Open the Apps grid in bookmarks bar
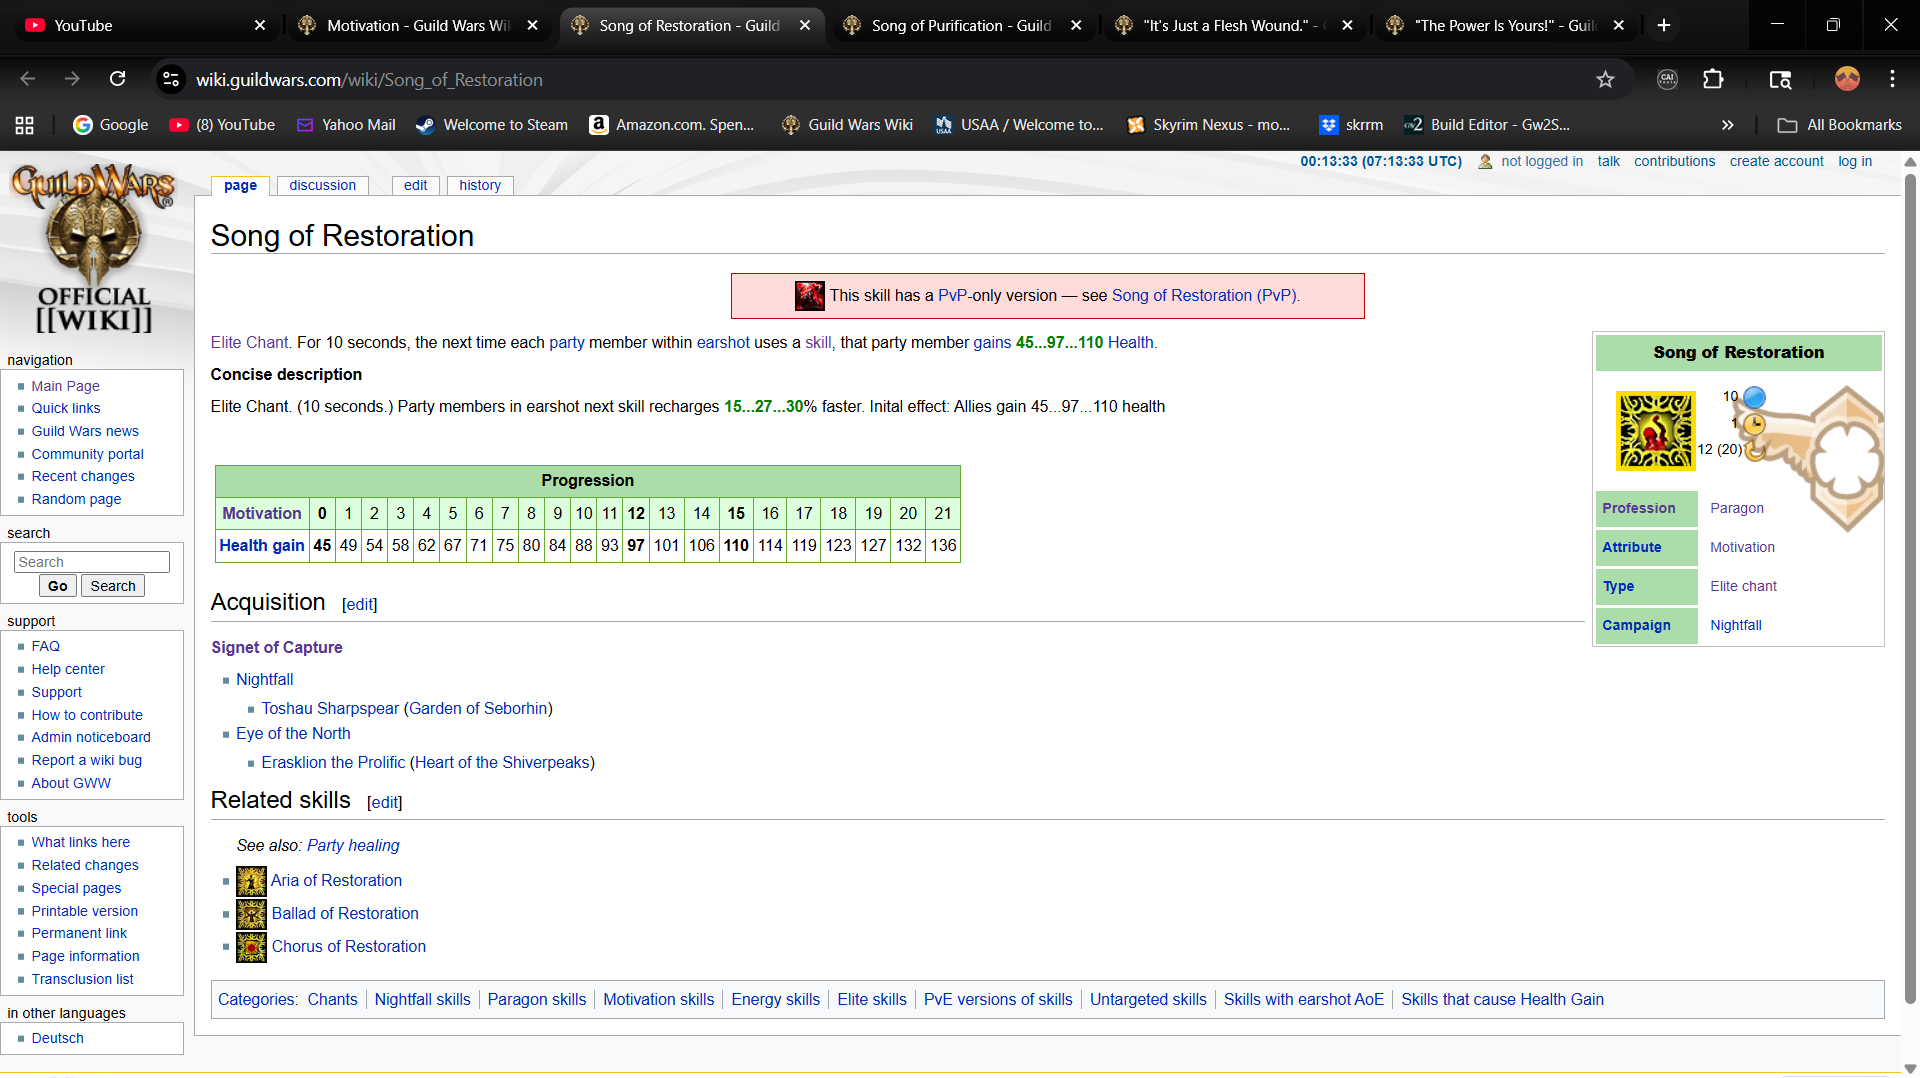 coord(25,125)
